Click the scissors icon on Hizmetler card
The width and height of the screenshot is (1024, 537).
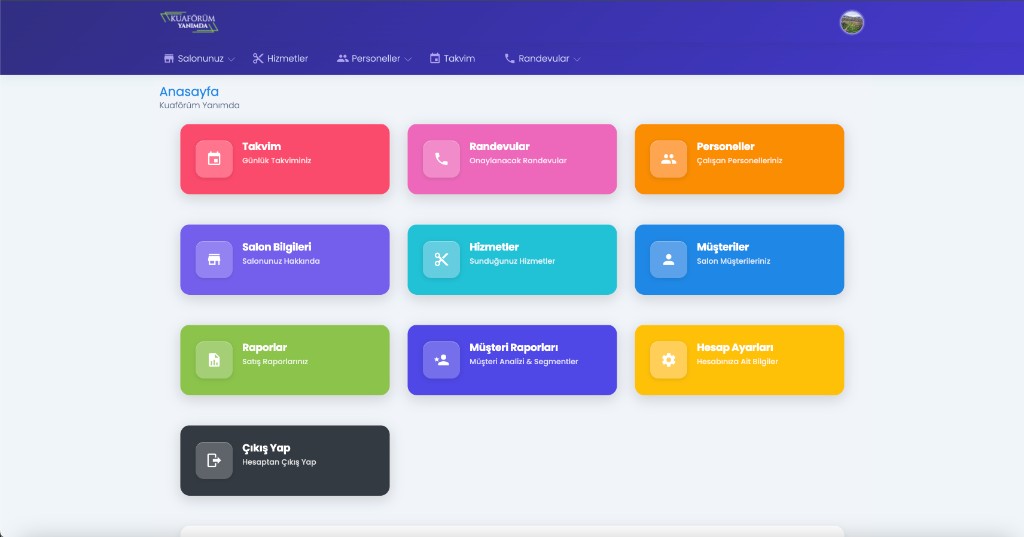[441, 260]
